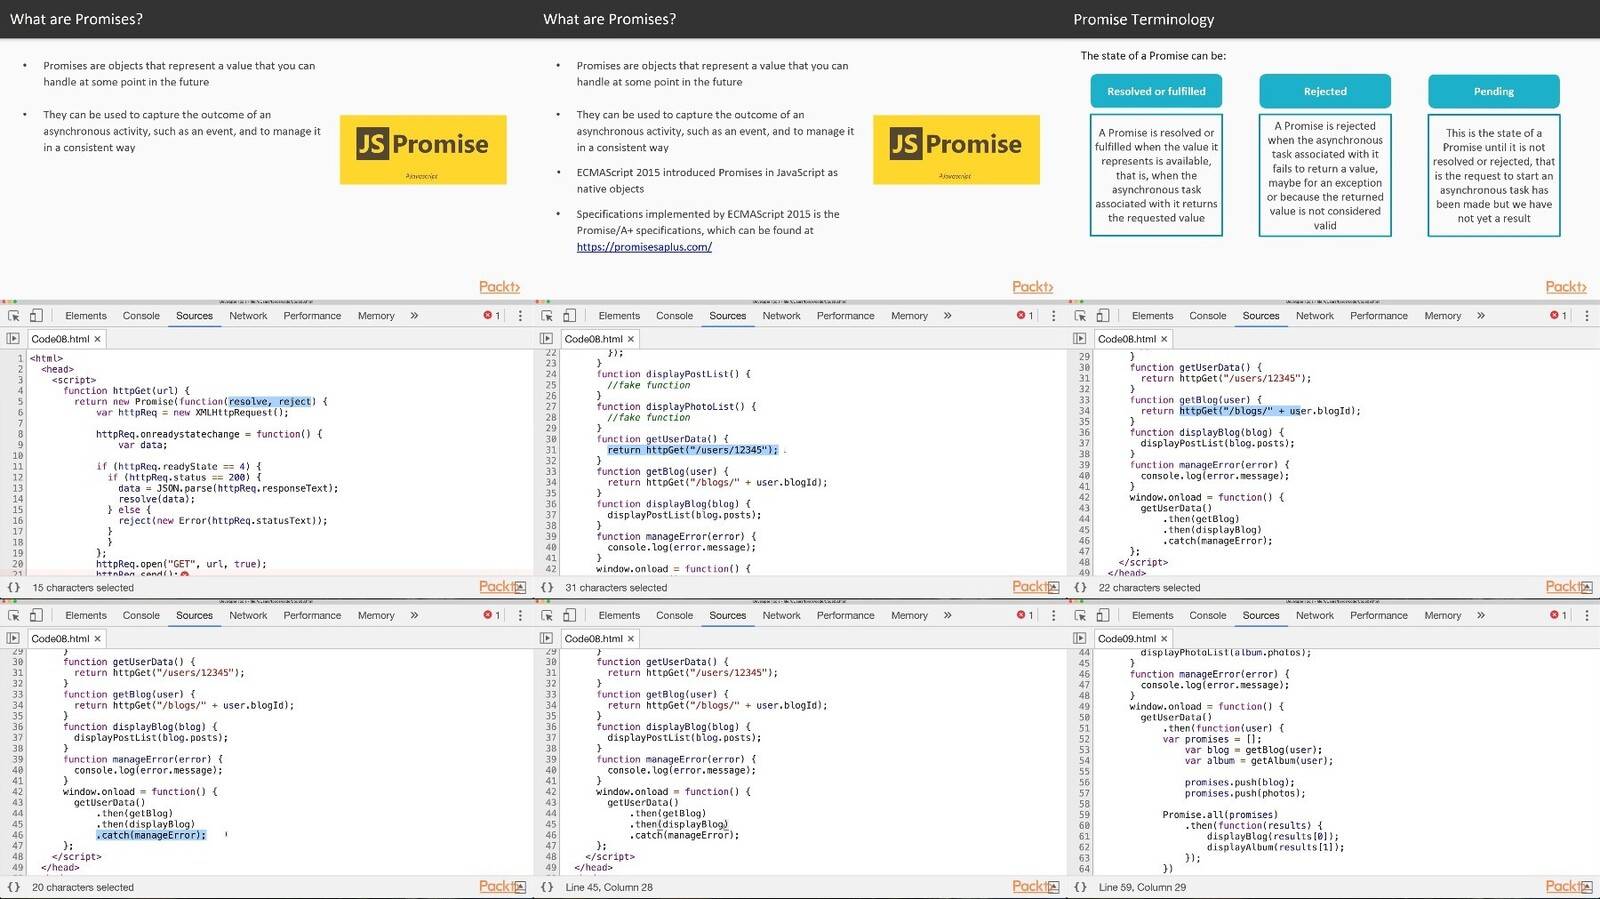This screenshot has height=899, width=1600.
Task: Click pretty-print braces beside 'Line 59, Column 29'
Action: click(x=1080, y=887)
